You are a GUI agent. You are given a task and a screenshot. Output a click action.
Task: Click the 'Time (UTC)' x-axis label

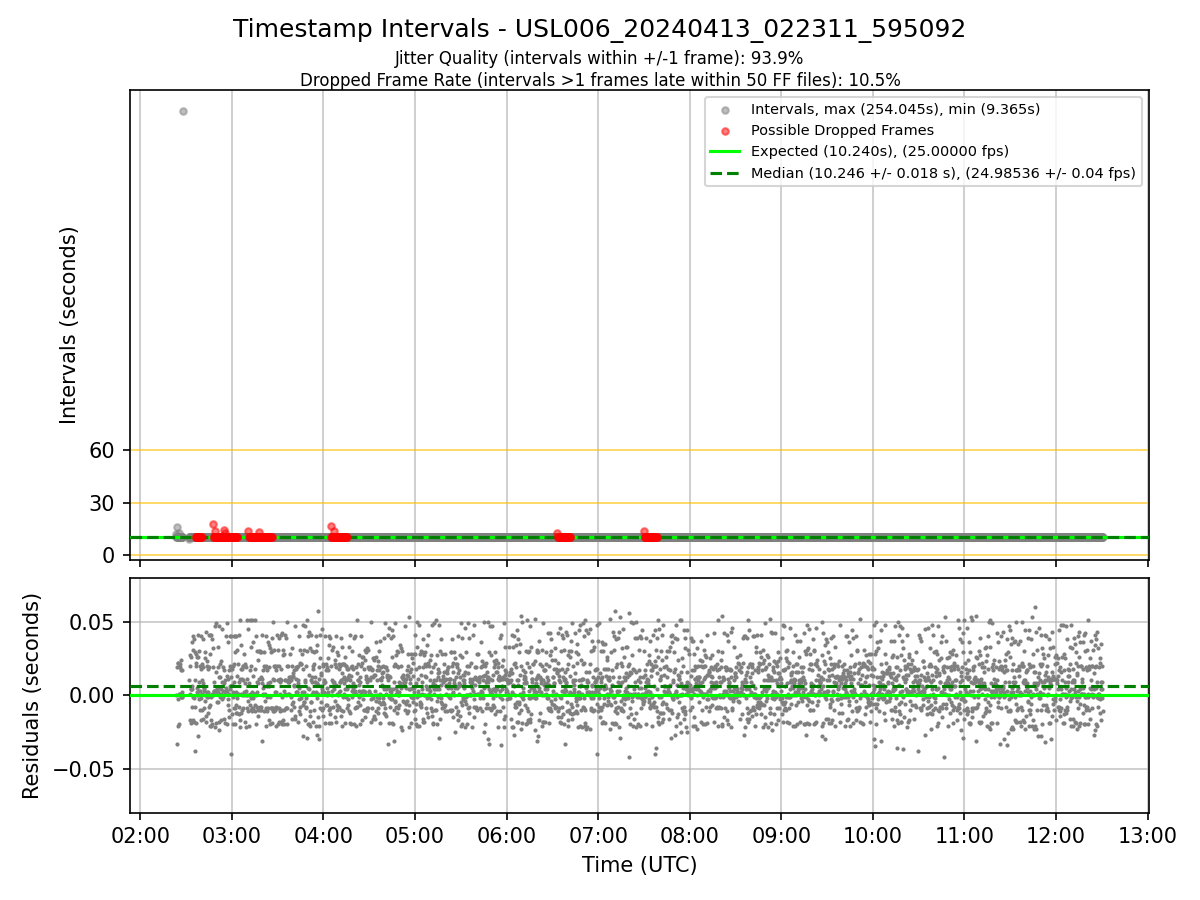pyautogui.click(x=639, y=865)
